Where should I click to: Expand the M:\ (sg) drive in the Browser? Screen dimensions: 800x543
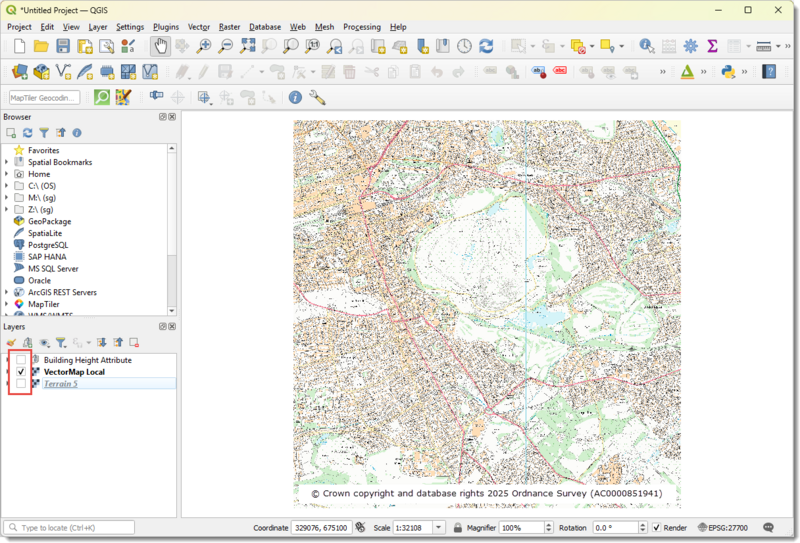point(6,198)
